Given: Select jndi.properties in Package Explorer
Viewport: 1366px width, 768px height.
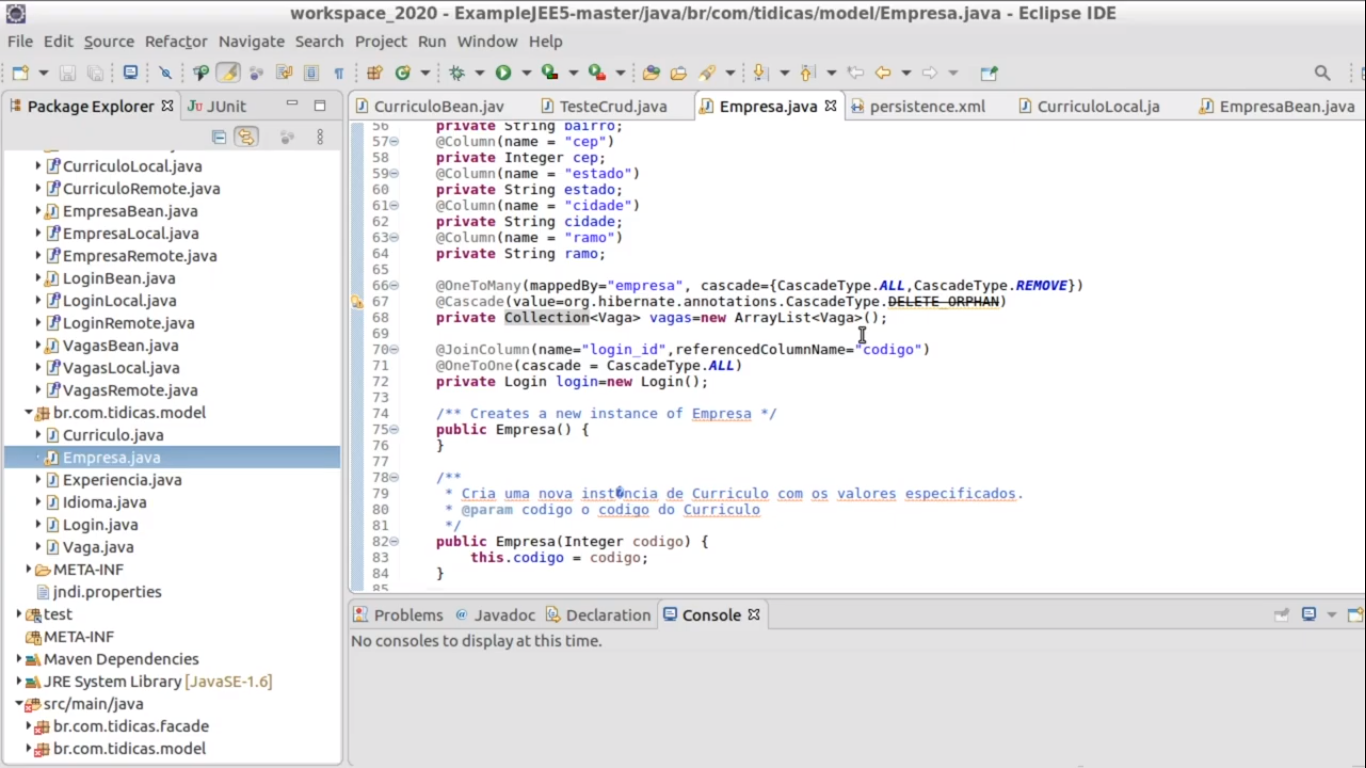Looking at the screenshot, I should click(107, 592).
